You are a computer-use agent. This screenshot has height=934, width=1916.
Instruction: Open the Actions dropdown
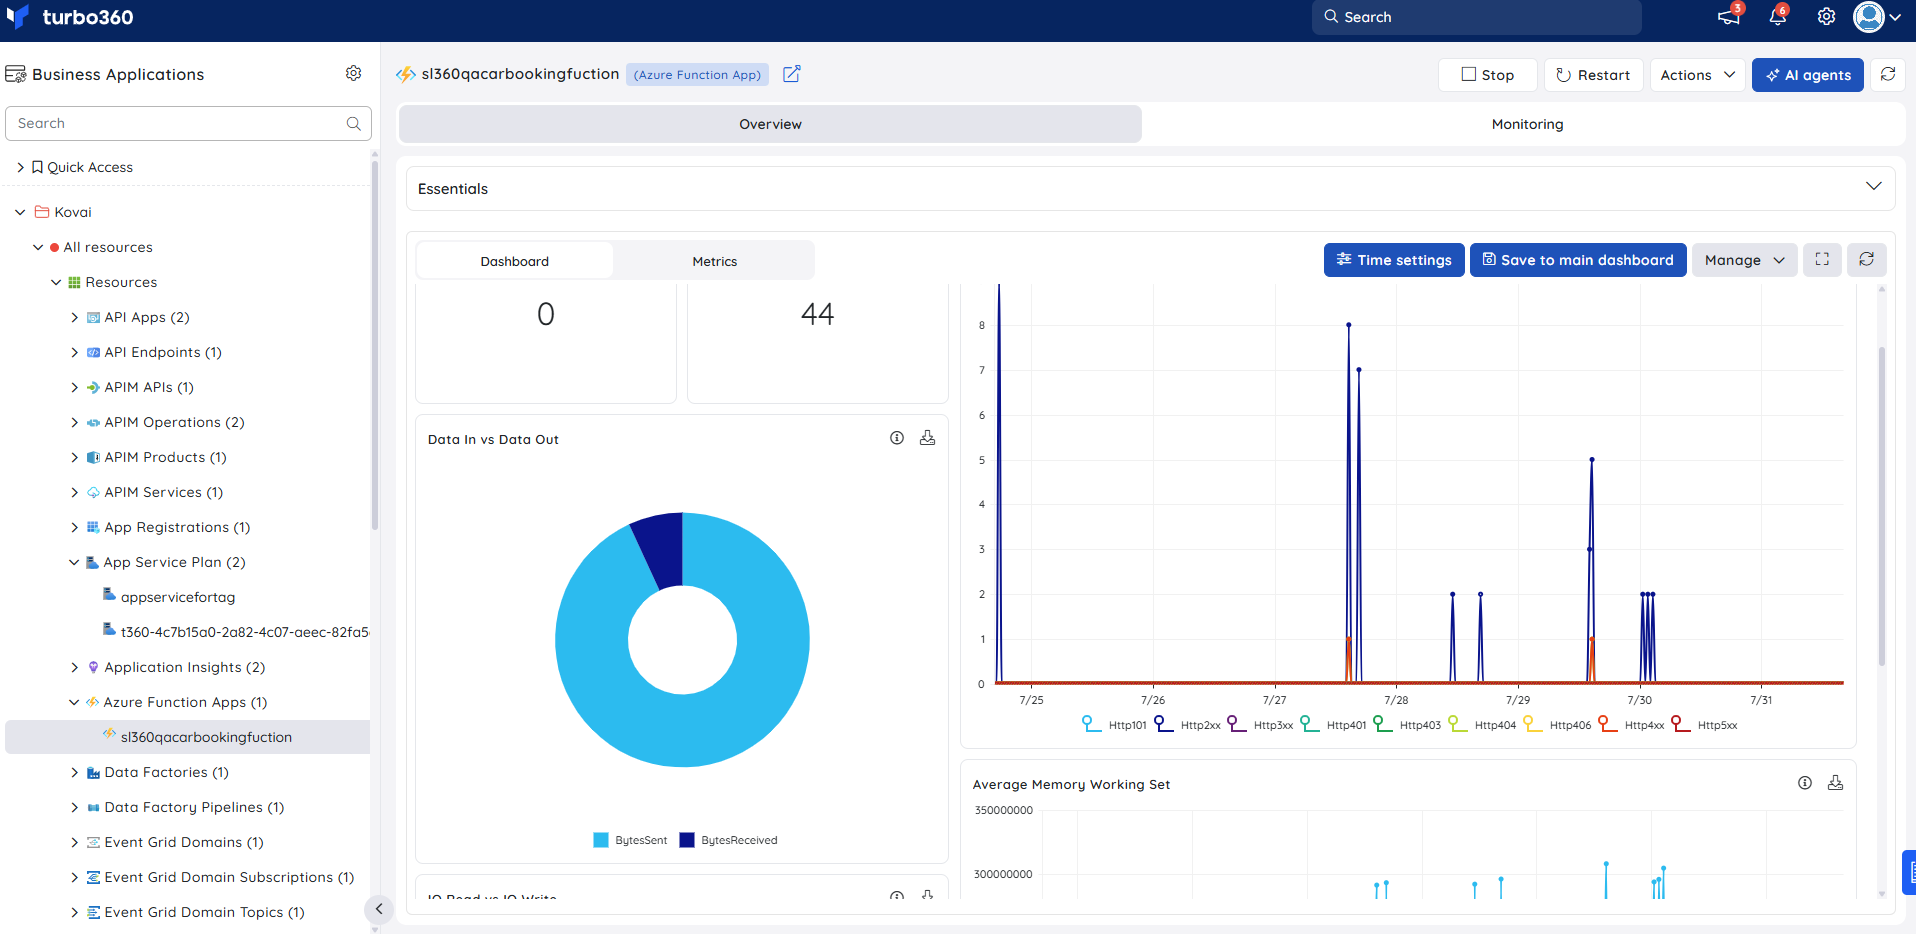coord(1697,75)
